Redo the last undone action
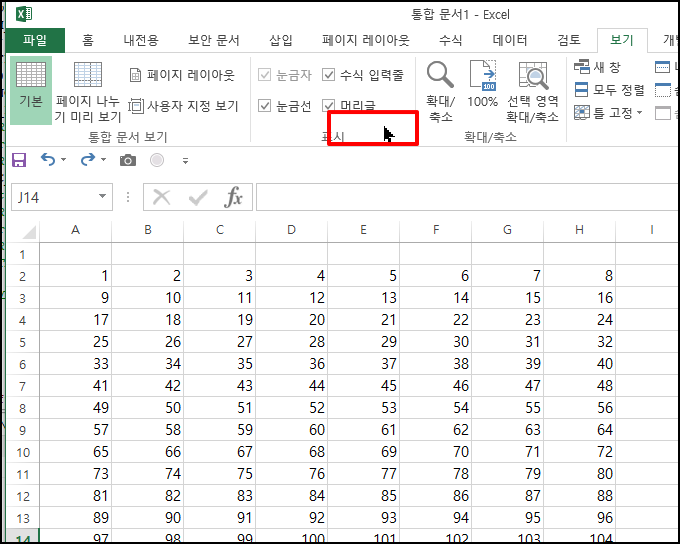The height and width of the screenshot is (544, 680). (x=88, y=160)
